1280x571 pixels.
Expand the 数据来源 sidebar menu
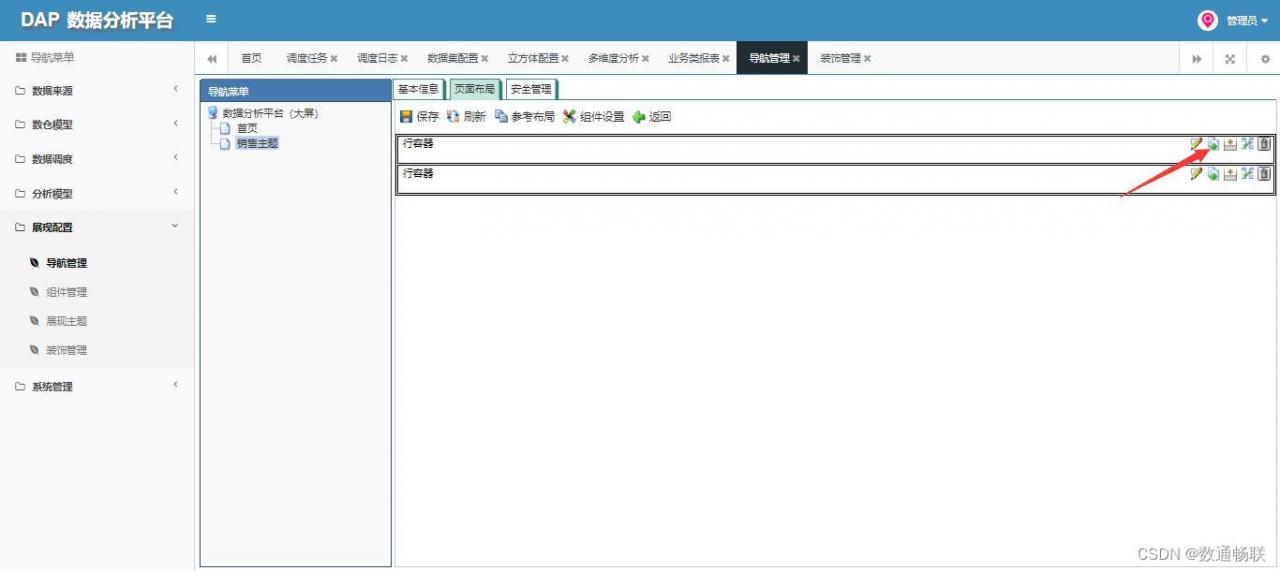point(97,90)
